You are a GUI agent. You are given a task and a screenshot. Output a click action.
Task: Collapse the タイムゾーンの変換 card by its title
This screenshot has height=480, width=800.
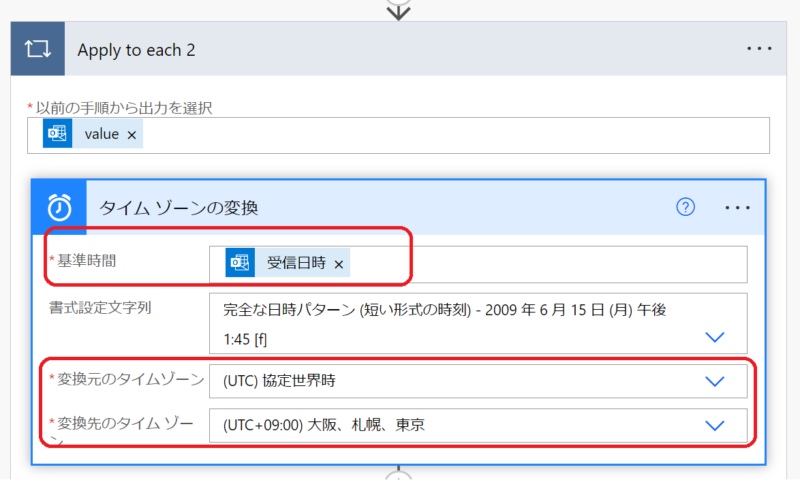click(x=178, y=208)
